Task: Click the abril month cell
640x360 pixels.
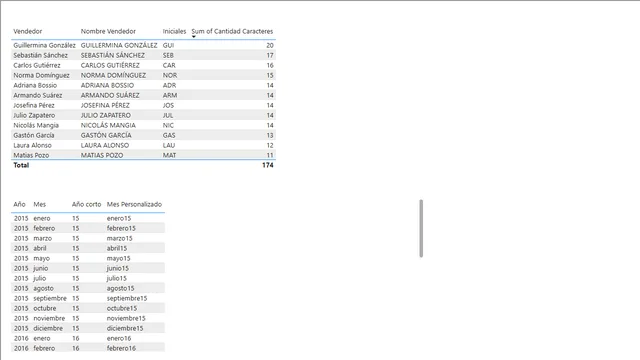Action: 40,248
